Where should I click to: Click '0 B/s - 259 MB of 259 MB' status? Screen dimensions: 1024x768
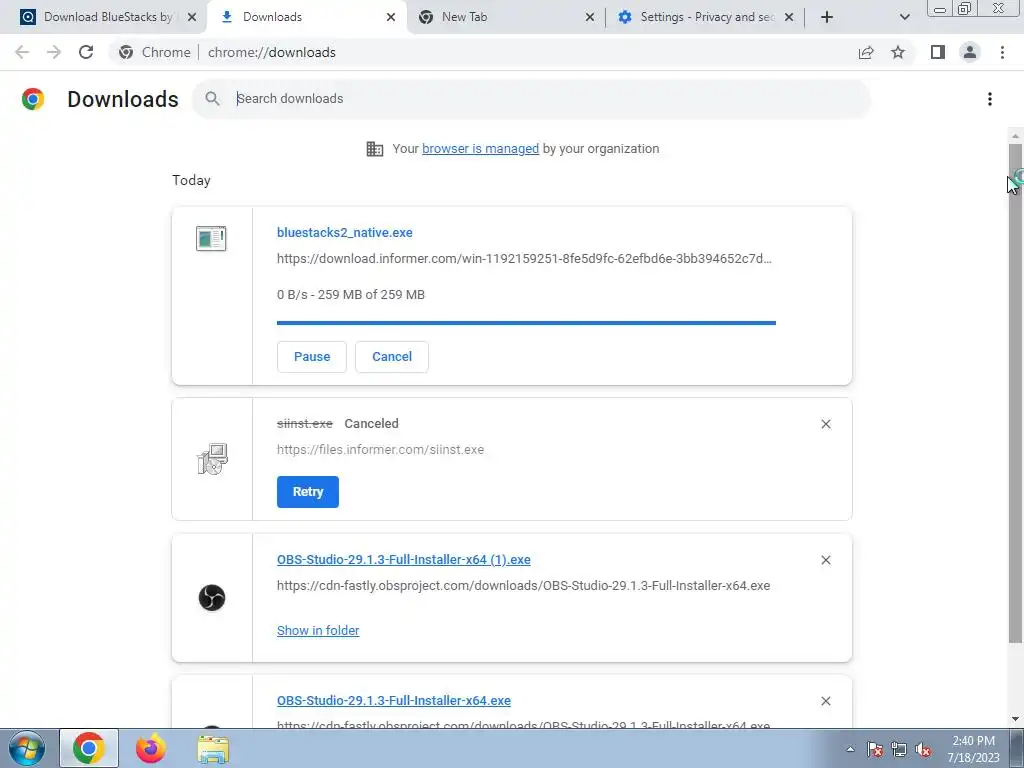click(x=351, y=295)
